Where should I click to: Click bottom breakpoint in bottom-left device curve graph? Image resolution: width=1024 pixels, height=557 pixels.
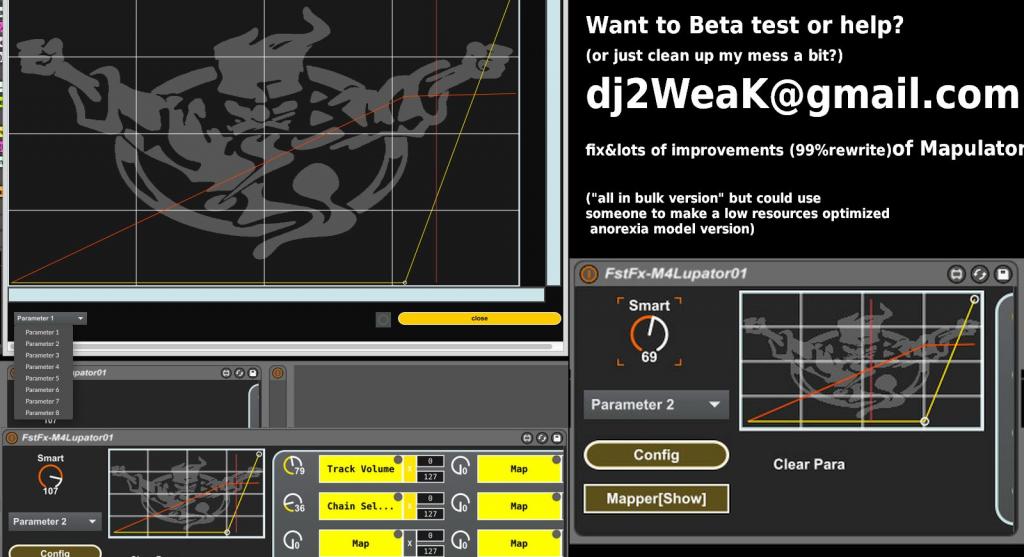pyautogui.click(x=227, y=532)
